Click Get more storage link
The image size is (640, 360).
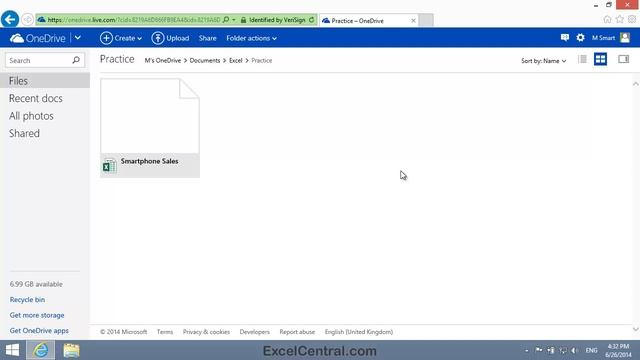click(37, 315)
